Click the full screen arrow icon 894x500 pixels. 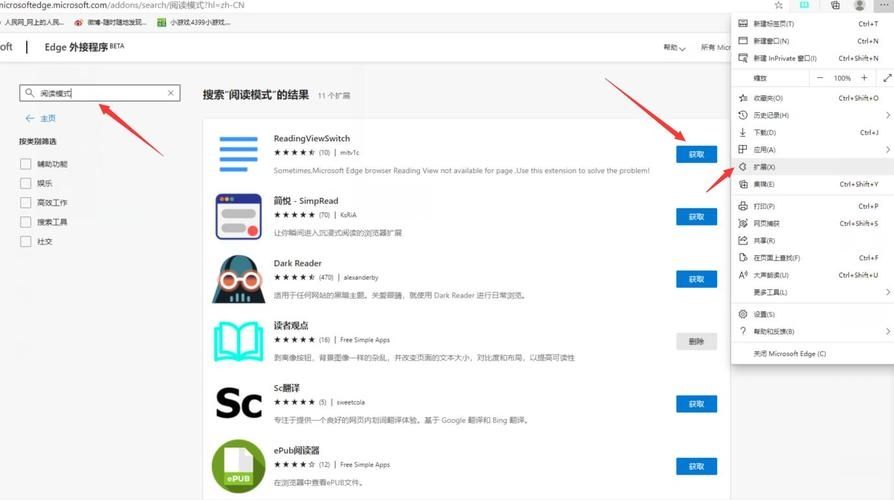(887, 78)
